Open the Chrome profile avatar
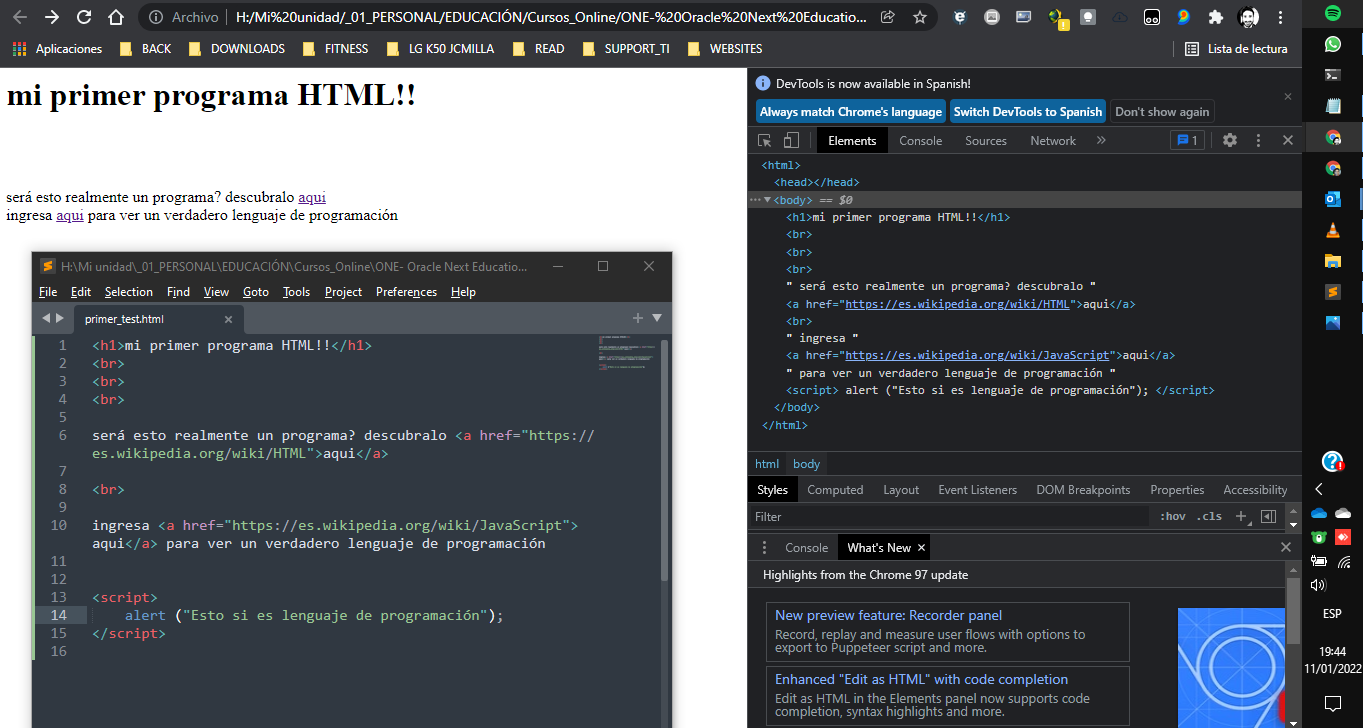 pyautogui.click(x=1248, y=17)
